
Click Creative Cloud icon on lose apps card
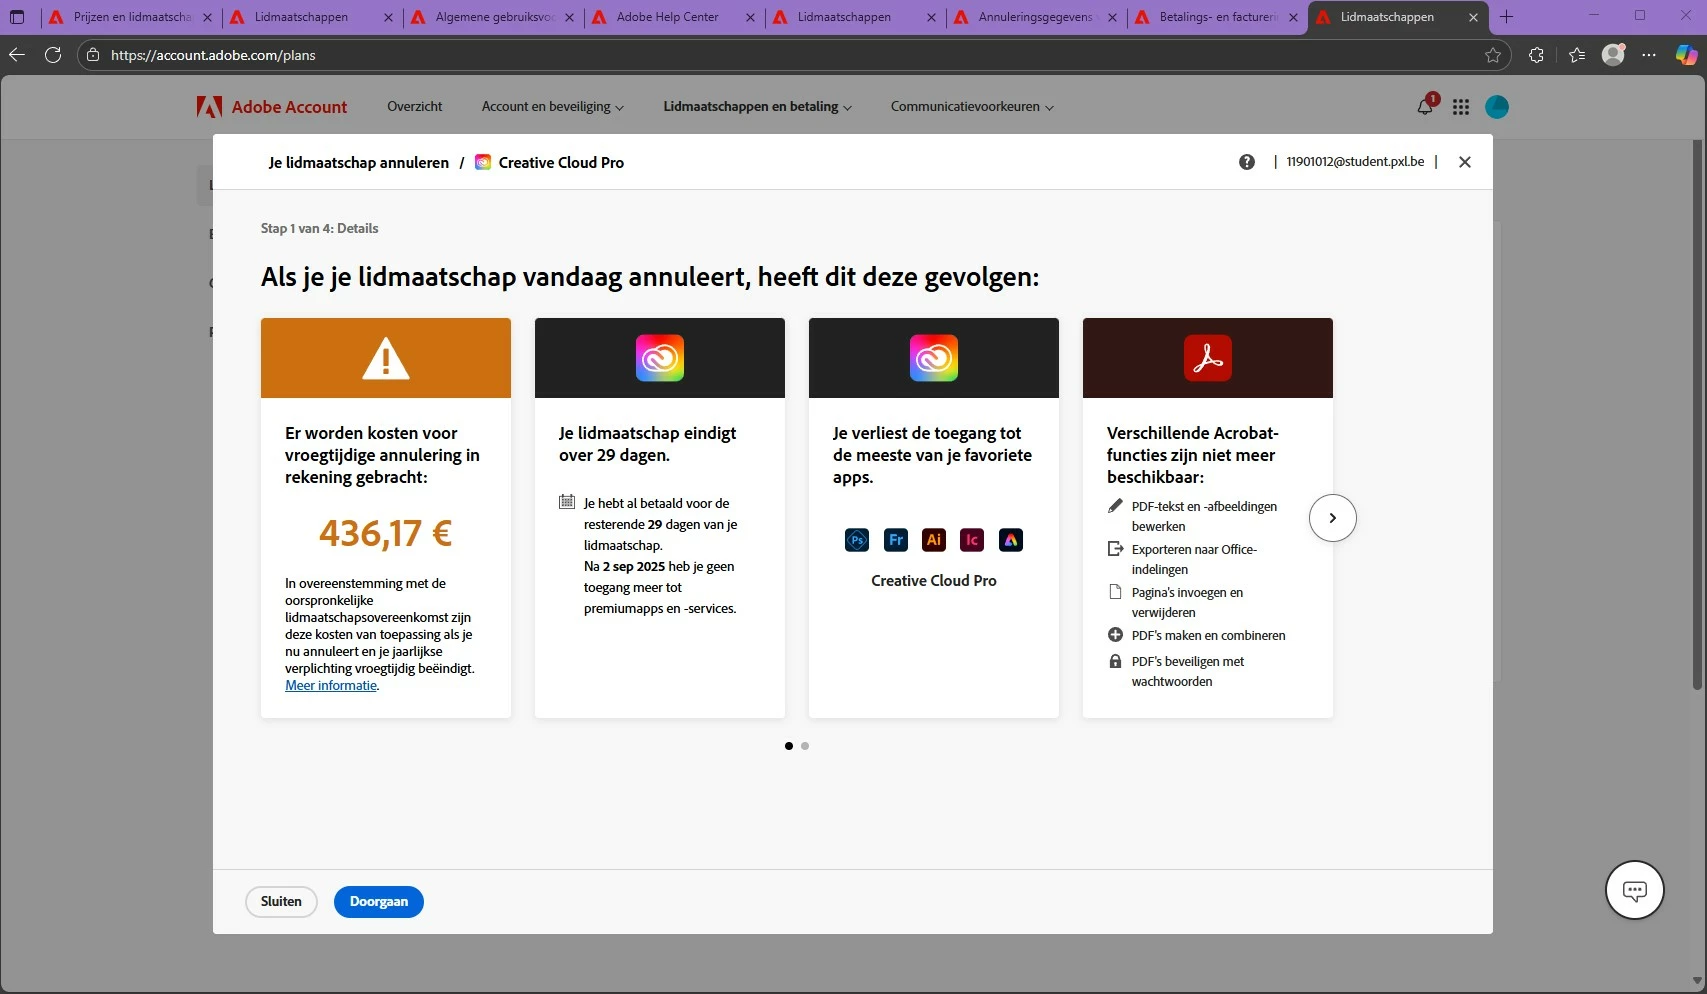pos(934,358)
